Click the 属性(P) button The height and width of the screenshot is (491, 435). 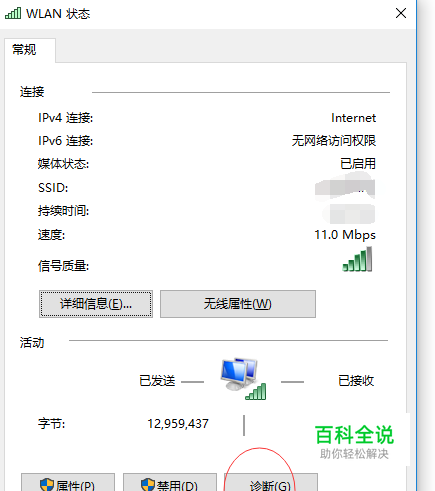click(x=68, y=482)
